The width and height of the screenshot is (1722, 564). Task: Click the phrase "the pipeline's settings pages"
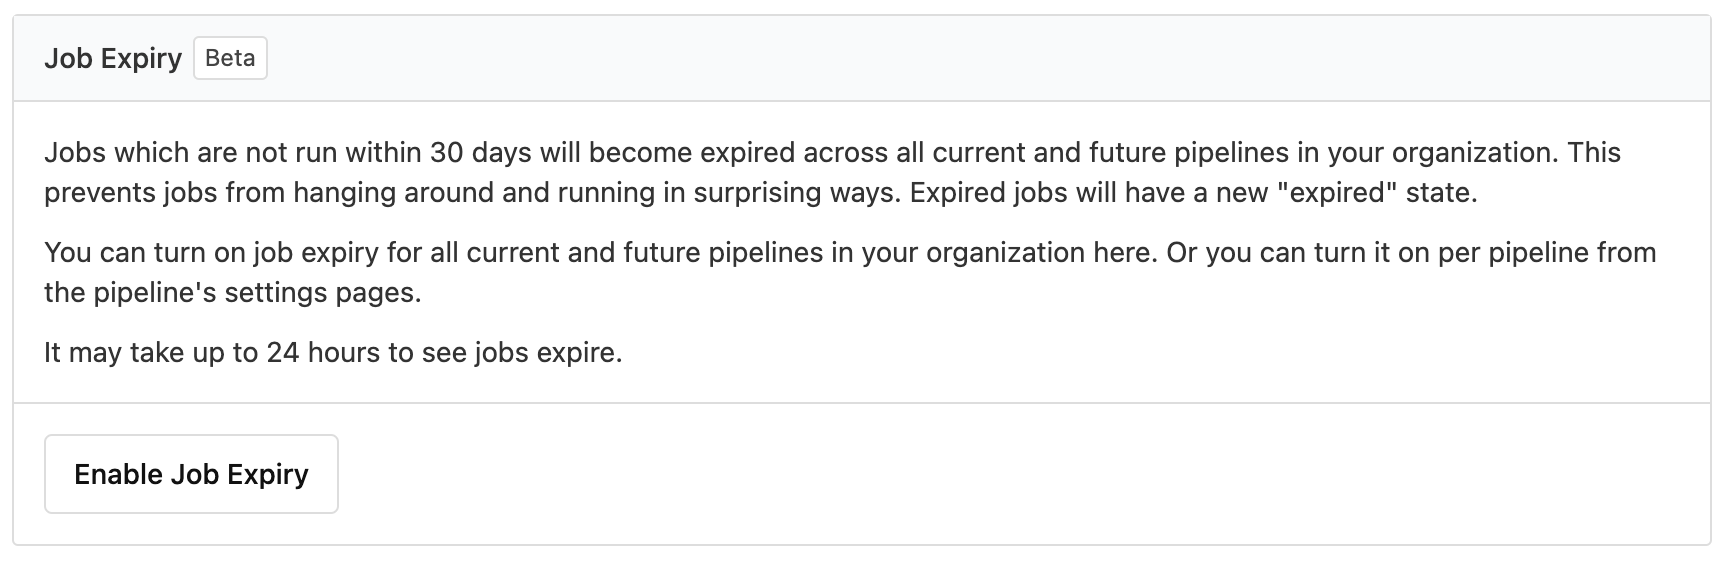[x=232, y=293]
